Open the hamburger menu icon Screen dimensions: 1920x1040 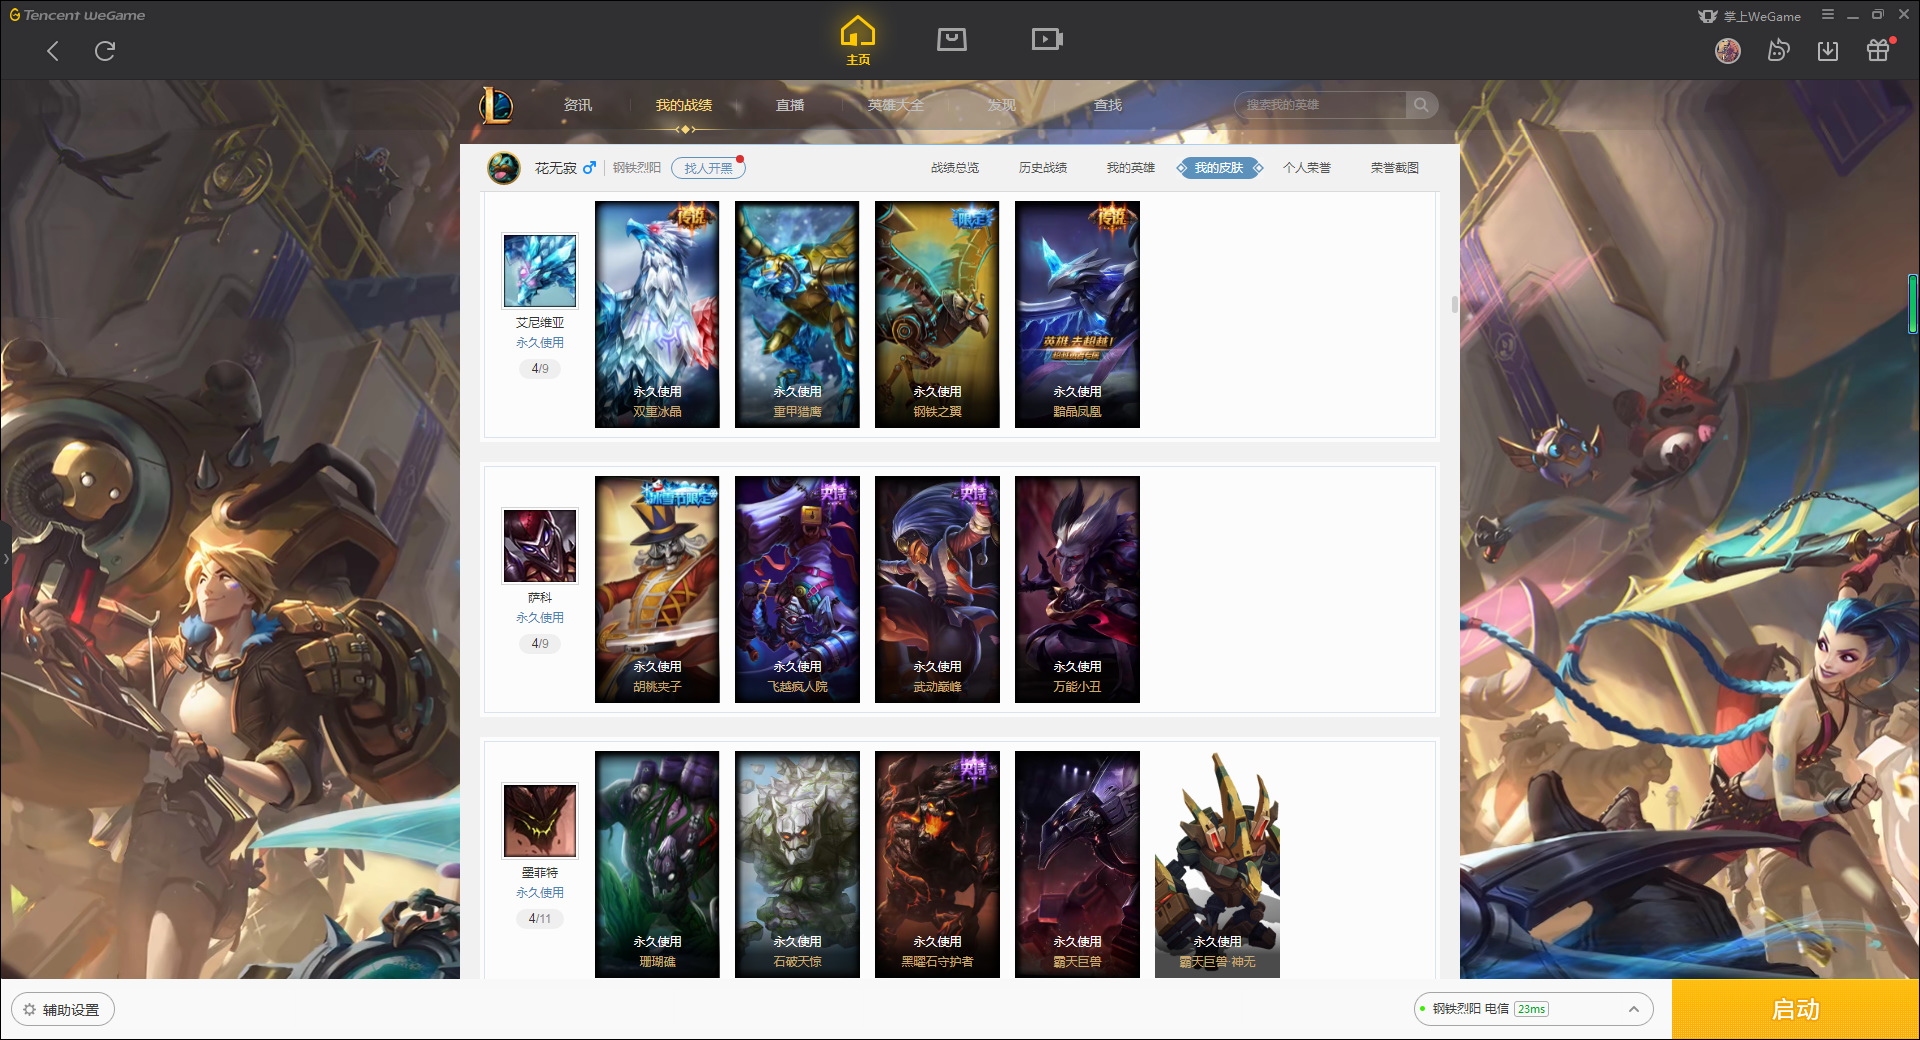1828,15
